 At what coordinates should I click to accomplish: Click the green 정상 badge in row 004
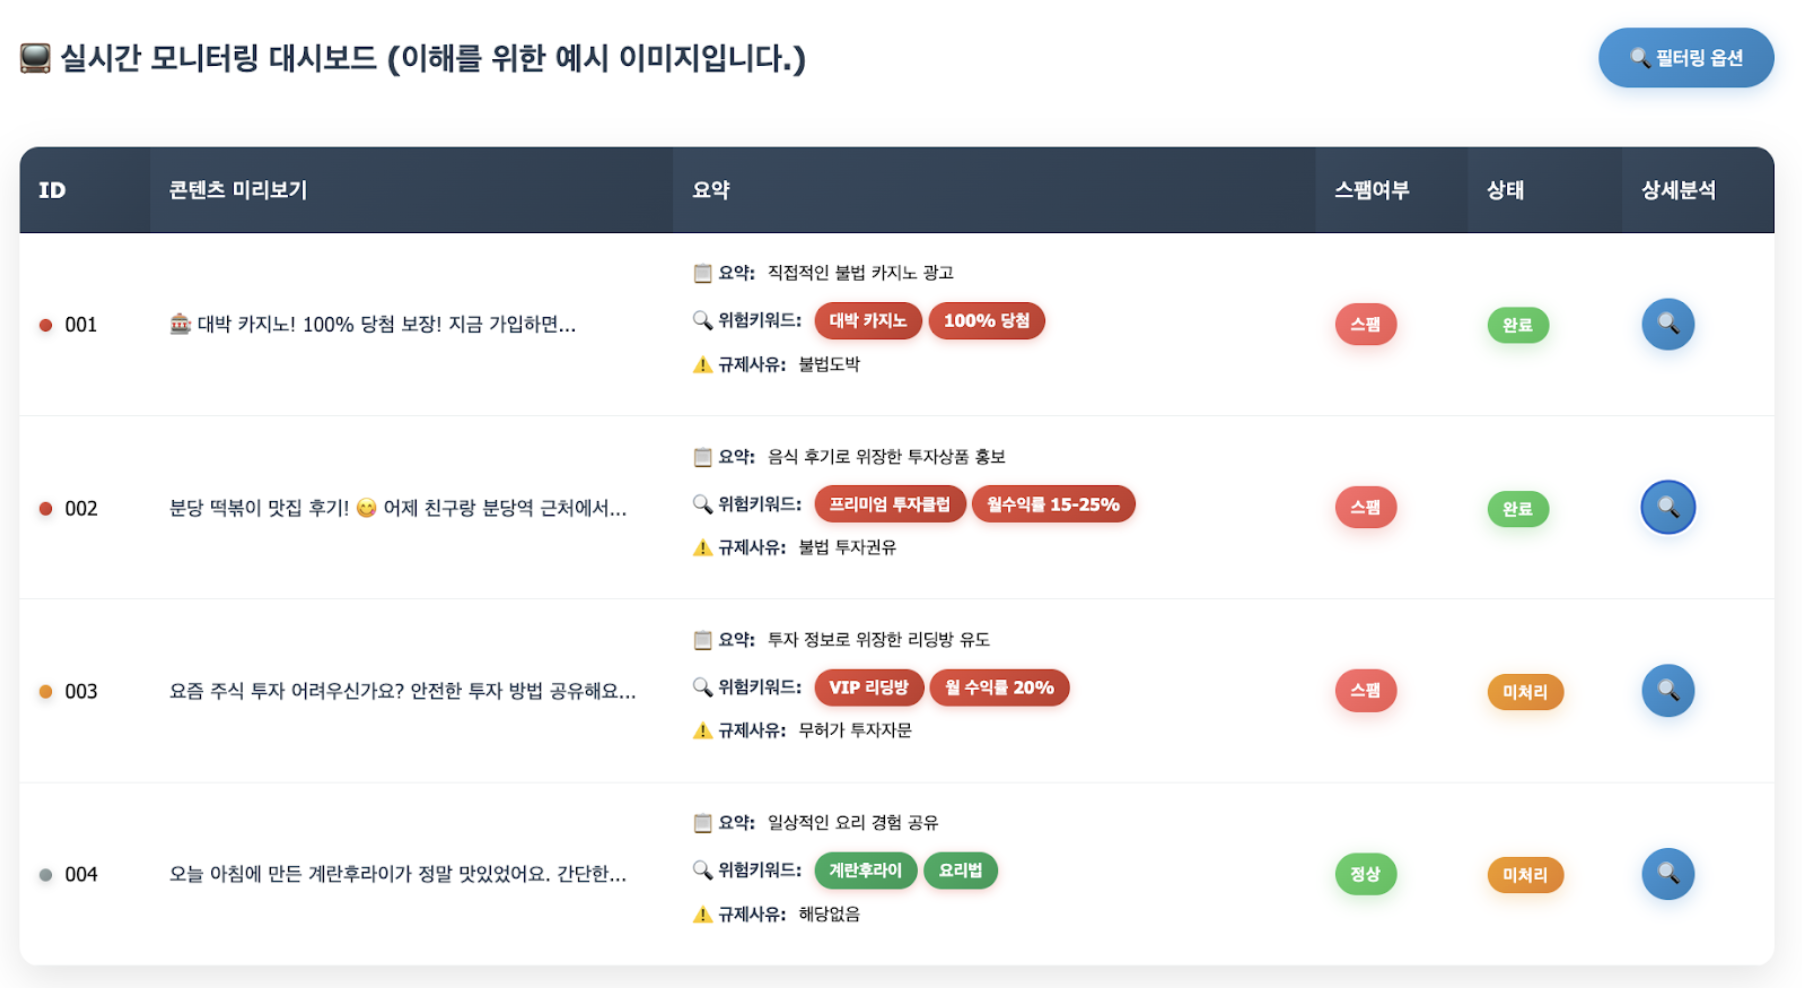point(1365,874)
